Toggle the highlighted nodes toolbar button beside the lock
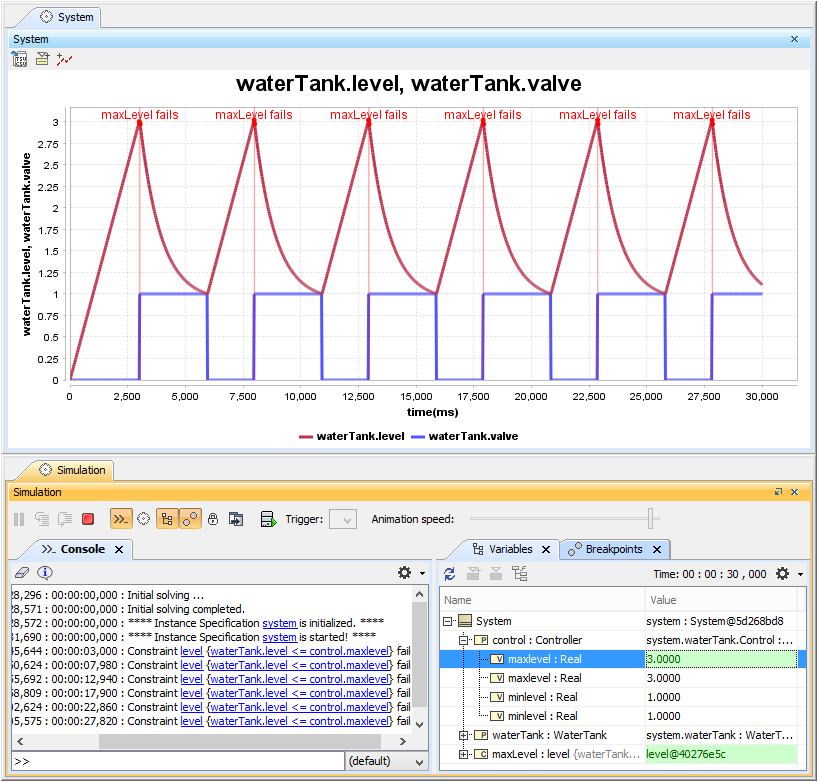Image resolution: width=818 pixels, height=782 pixels. [x=190, y=519]
